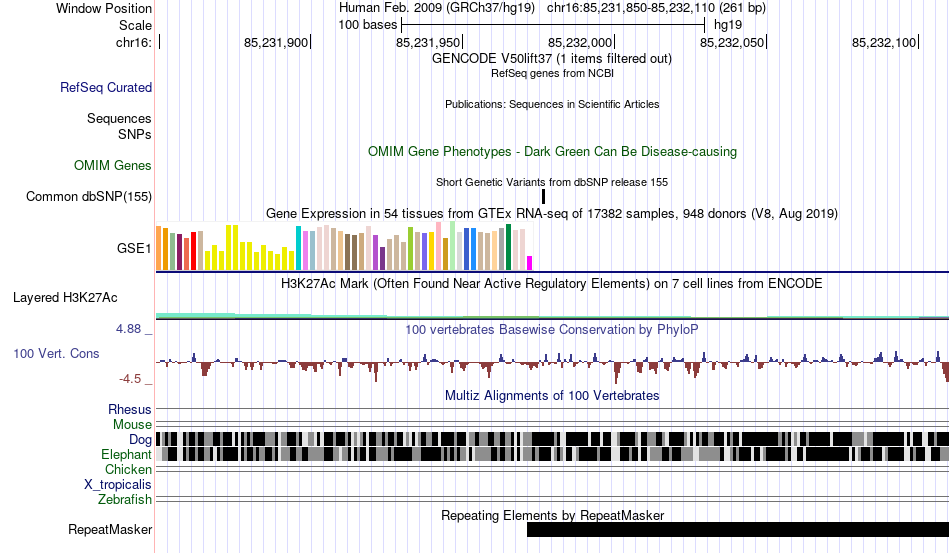Click the Scale label
Screen dimensions: 950x553
[x=135, y=25]
